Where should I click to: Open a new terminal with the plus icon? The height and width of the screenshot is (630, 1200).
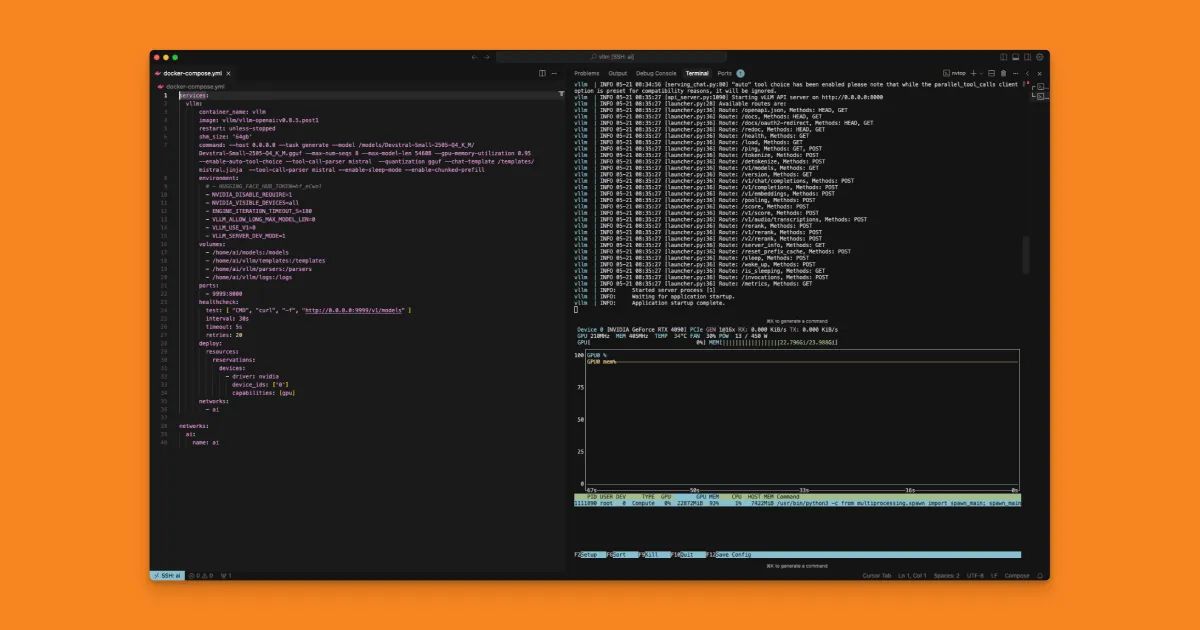pos(973,73)
